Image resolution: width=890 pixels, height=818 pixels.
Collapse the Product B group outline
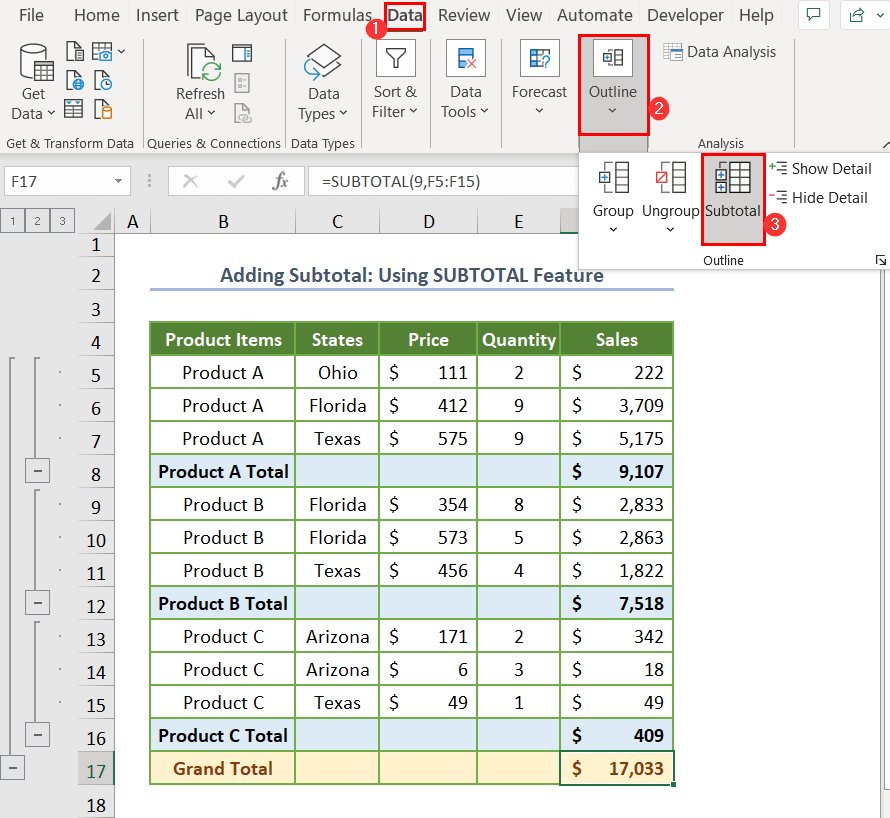(x=37, y=603)
